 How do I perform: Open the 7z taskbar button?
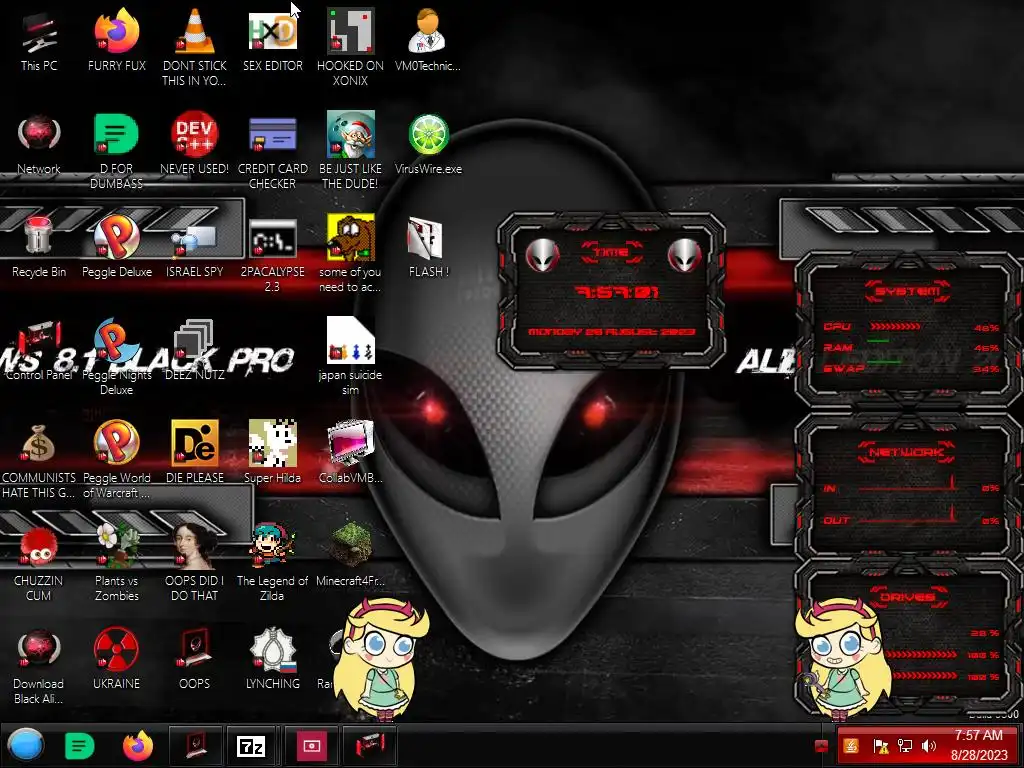point(251,746)
